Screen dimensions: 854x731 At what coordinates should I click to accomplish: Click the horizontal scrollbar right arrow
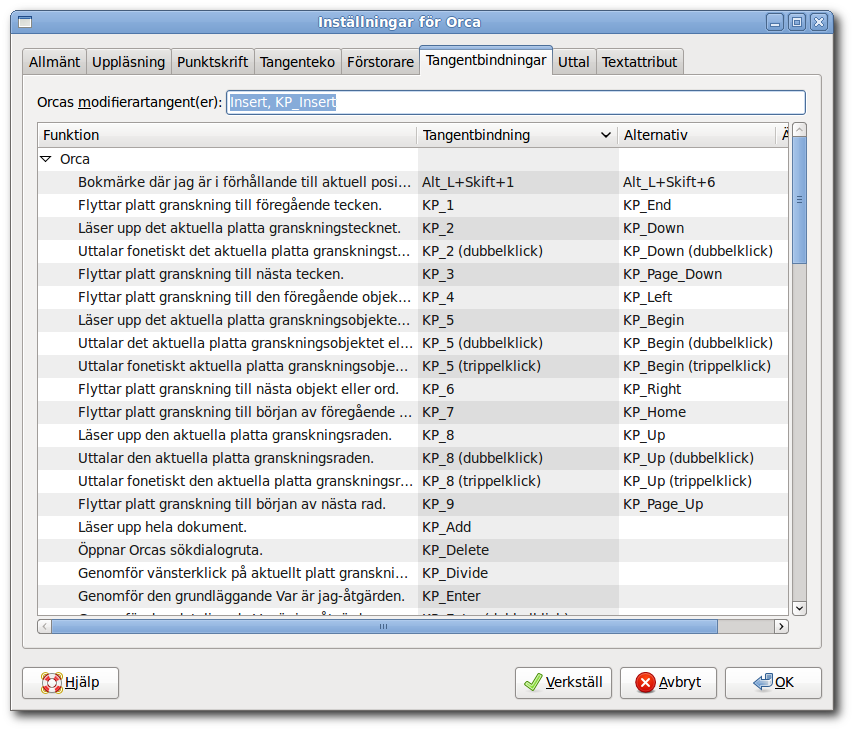[x=781, y=626]
